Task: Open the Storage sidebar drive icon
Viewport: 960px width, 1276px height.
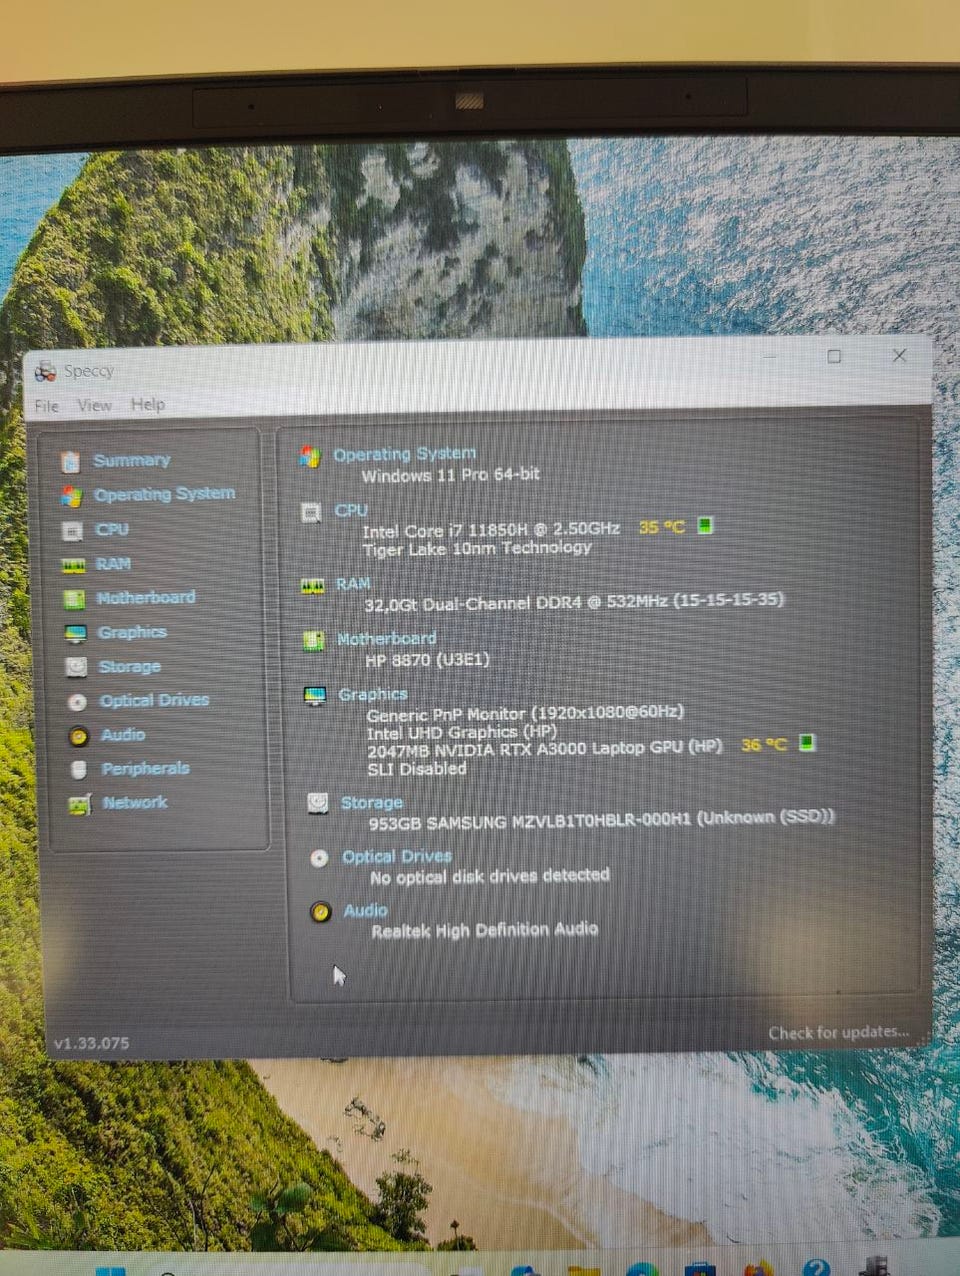Action: [x=76, y=667]
